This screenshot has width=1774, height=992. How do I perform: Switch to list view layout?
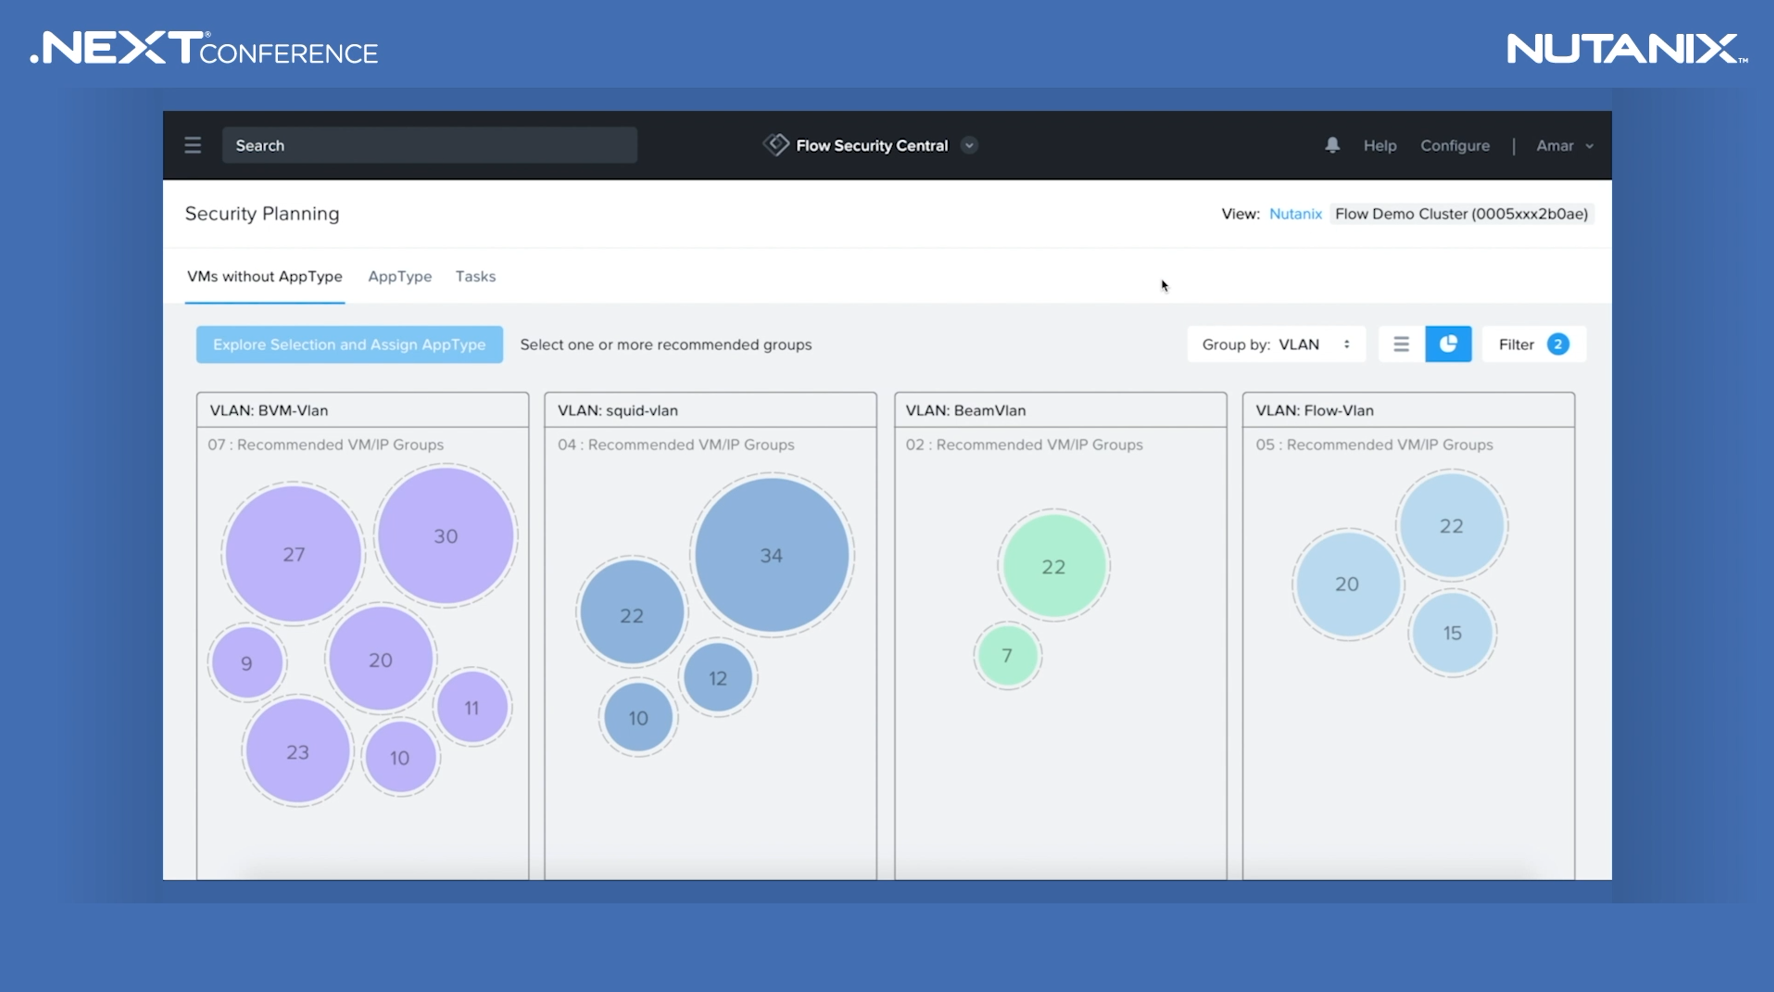[1401, 344]
